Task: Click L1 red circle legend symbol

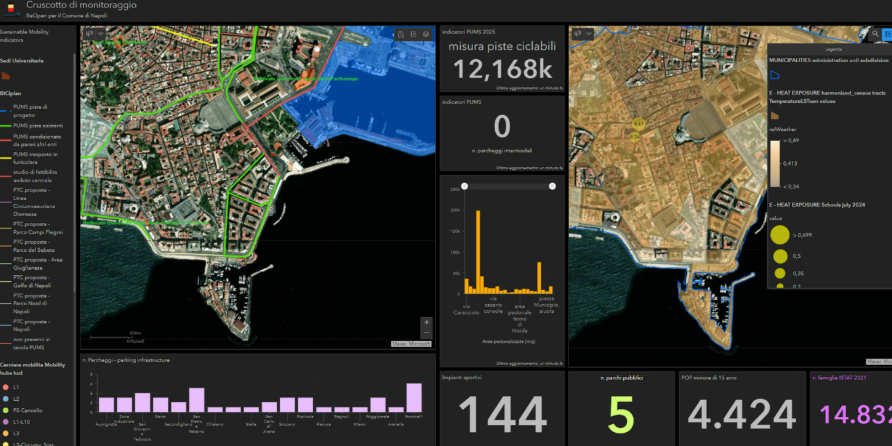Action: coord(5,387)
